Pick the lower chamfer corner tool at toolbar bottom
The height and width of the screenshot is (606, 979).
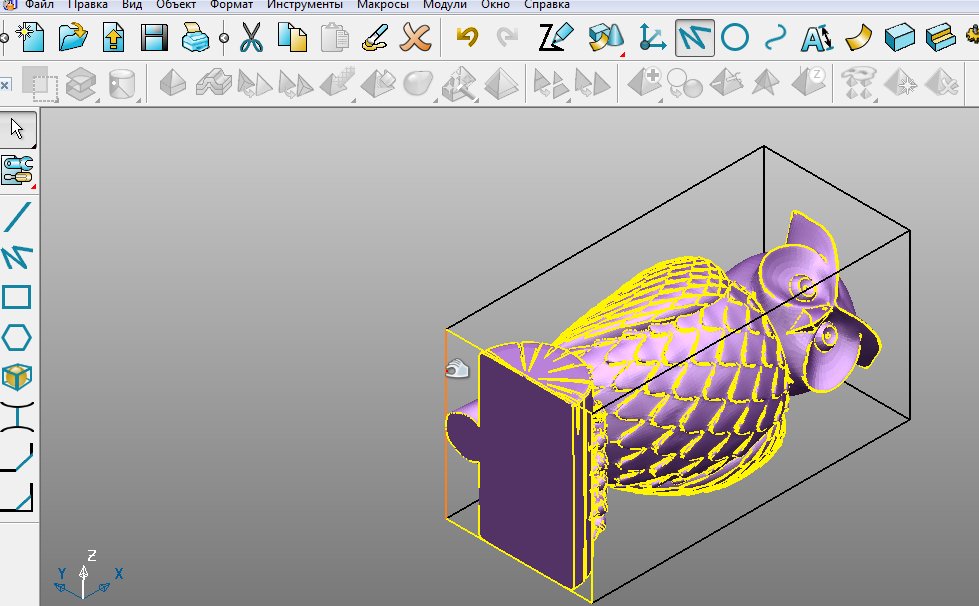17,497
